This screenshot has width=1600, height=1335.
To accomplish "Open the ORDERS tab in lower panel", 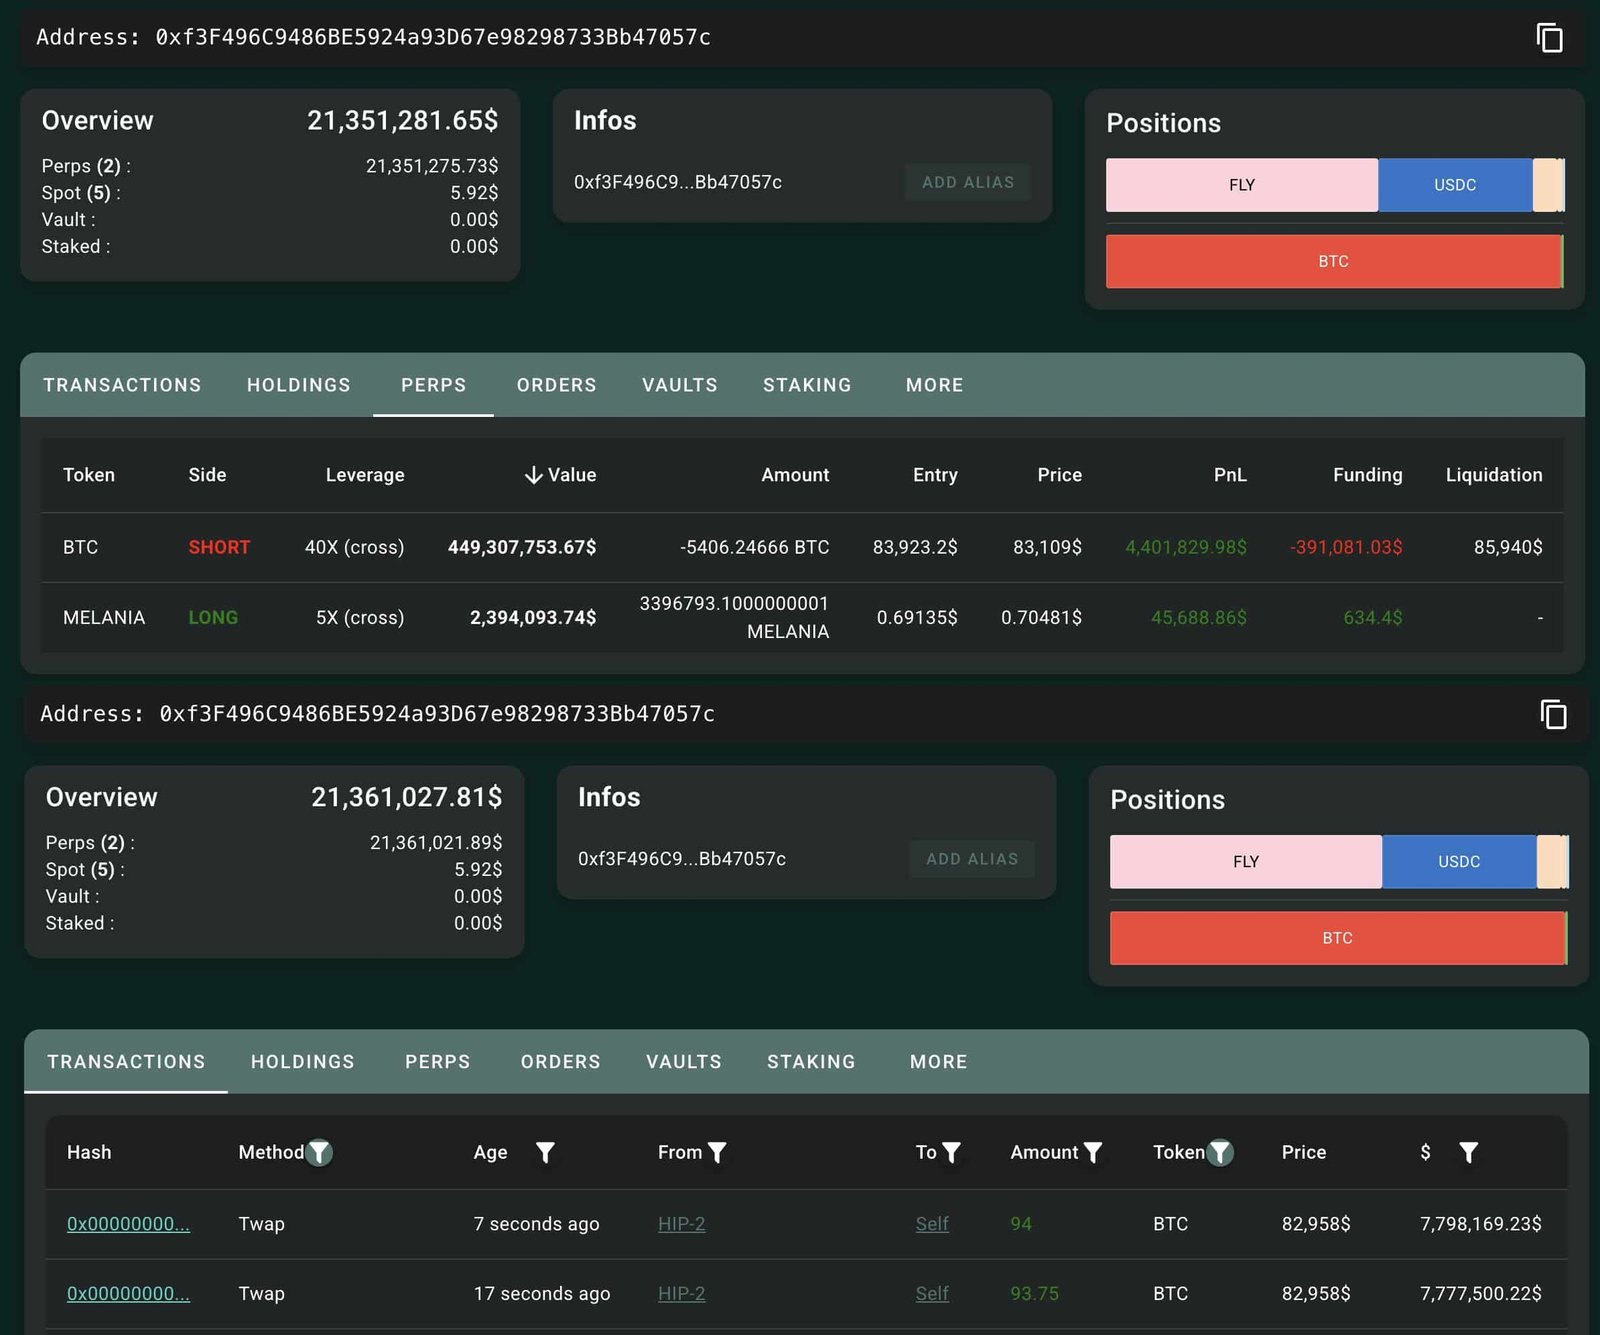I will point(560,1062).
